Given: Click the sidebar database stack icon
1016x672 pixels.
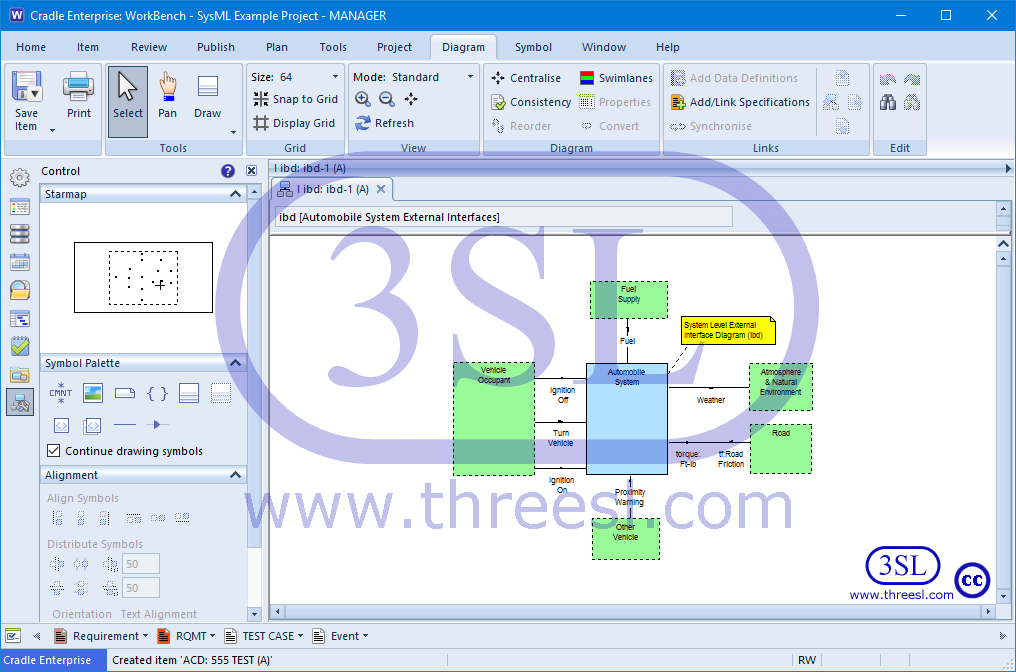Looking at the screenshot, I should [20, 234].
